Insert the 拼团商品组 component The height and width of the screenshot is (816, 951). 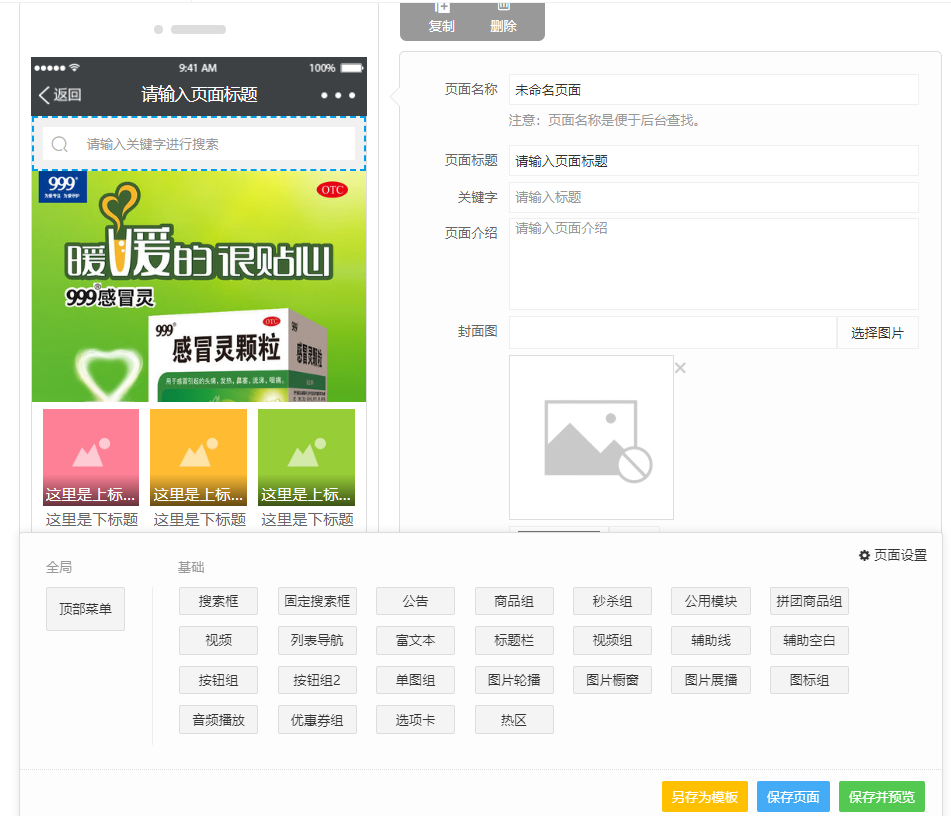(x=809, y=601)
